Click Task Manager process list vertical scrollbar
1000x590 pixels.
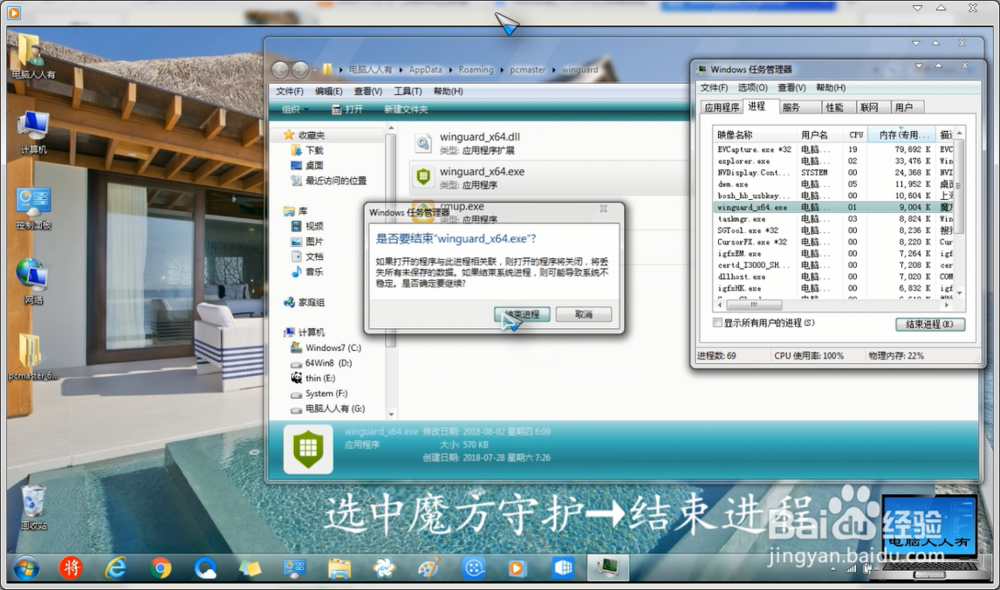(959, 212)
